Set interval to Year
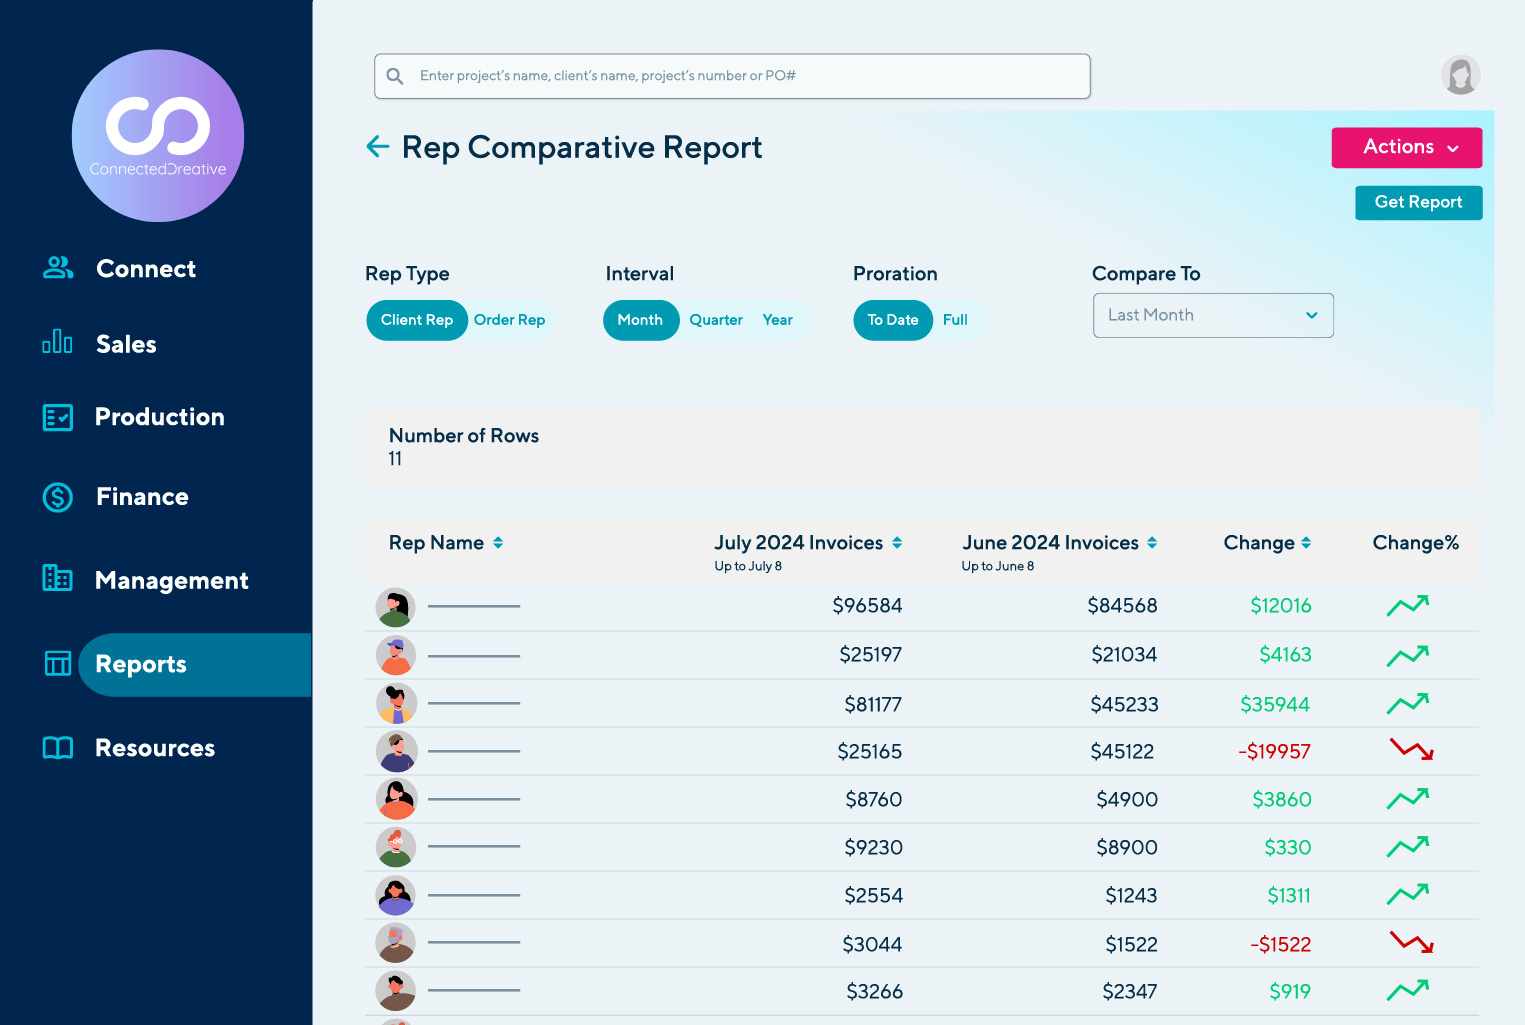 (x=778, y=320)
